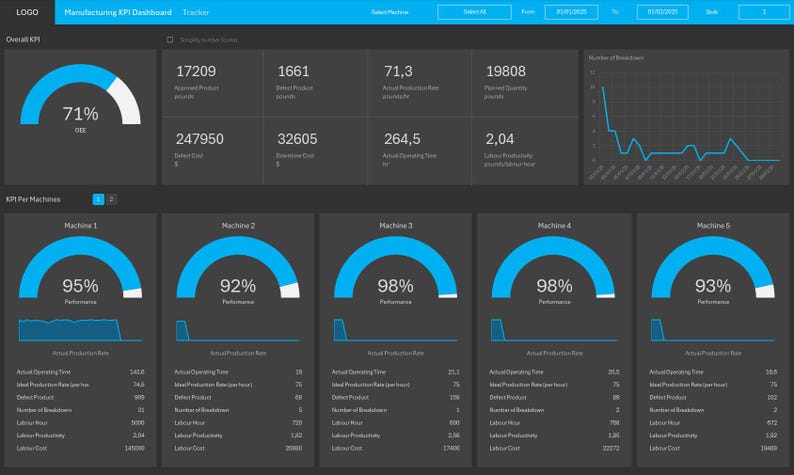The height and width of the screenshot is (475, 794).
Task: Select the 1661 Defect Product value
Action: click(293, 71)
